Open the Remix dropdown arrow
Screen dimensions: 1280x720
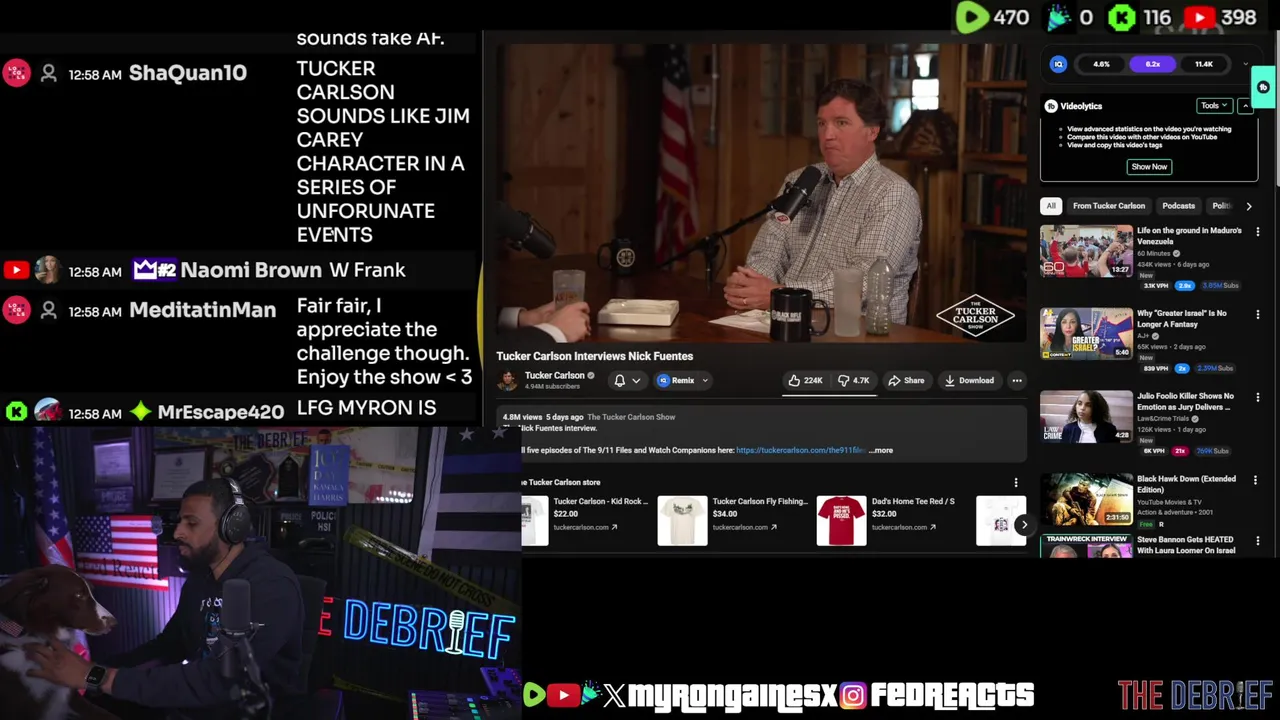click(705, 381)
